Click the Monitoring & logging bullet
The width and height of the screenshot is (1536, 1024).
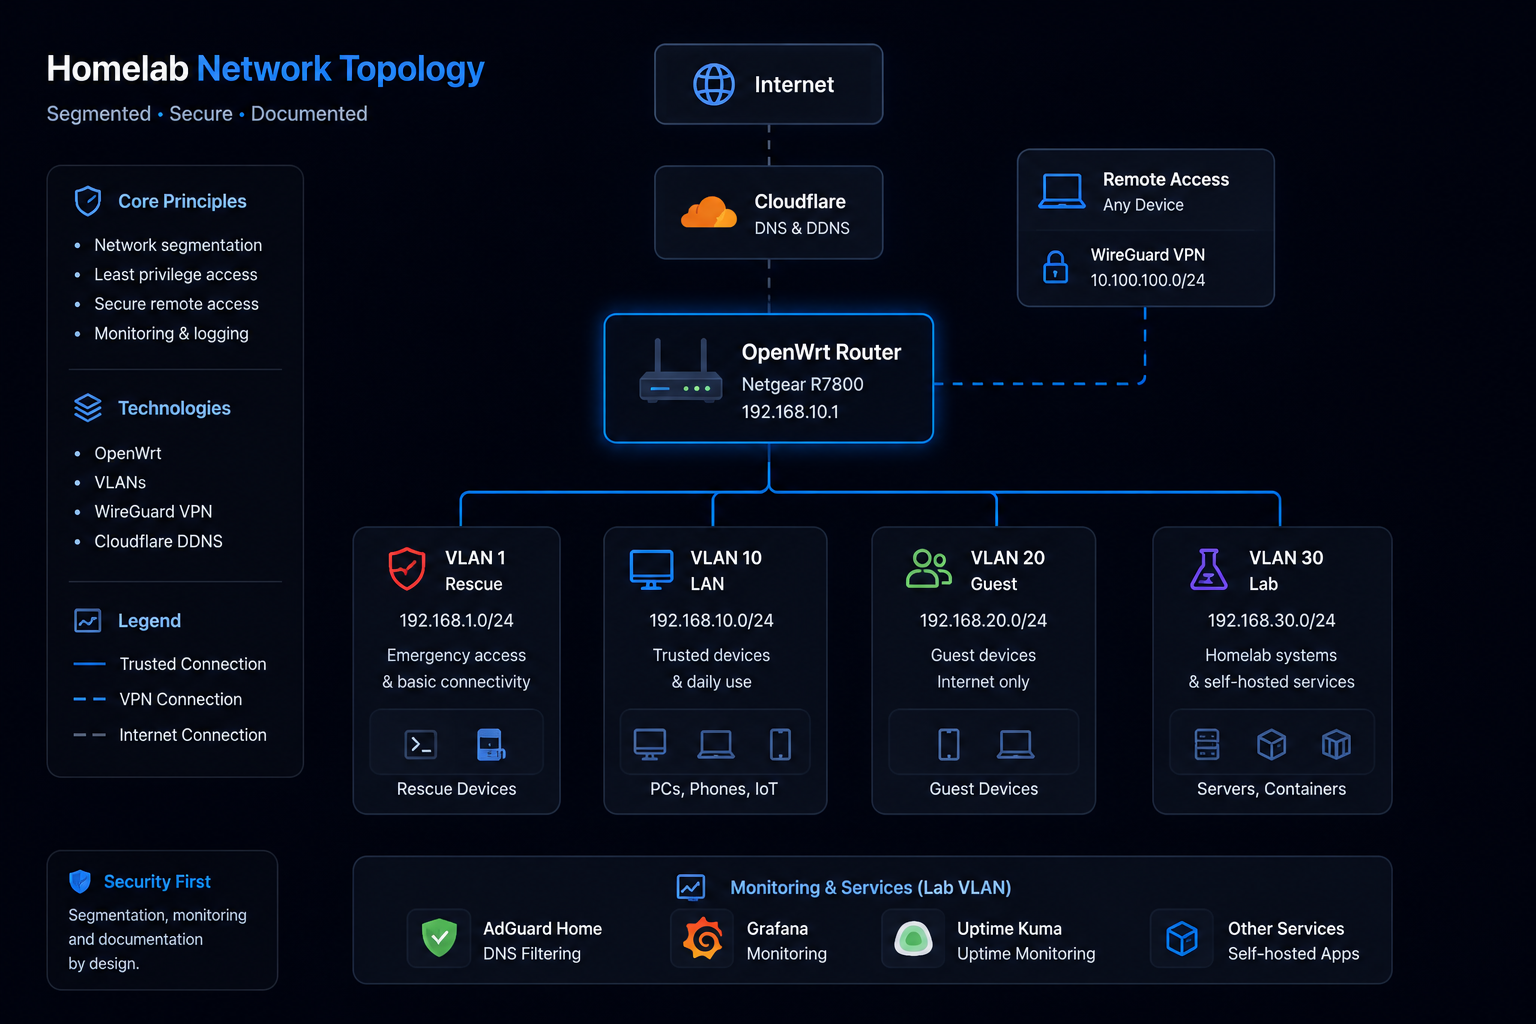coord(171,334)
